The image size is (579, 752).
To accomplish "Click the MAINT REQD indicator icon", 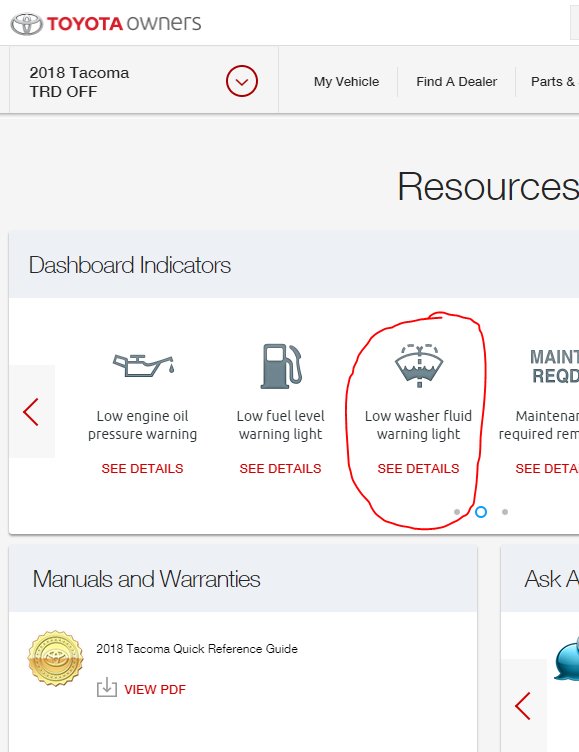I will (554, 366).
